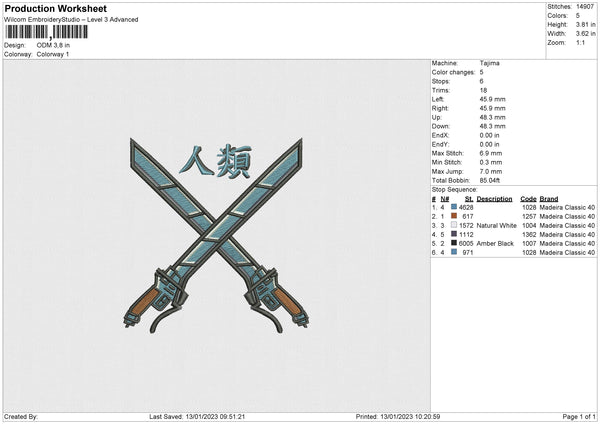This screenshot has width=600, height=424.
Task: Click the blue kanji lettering in the design
Action: coord(216,161)
